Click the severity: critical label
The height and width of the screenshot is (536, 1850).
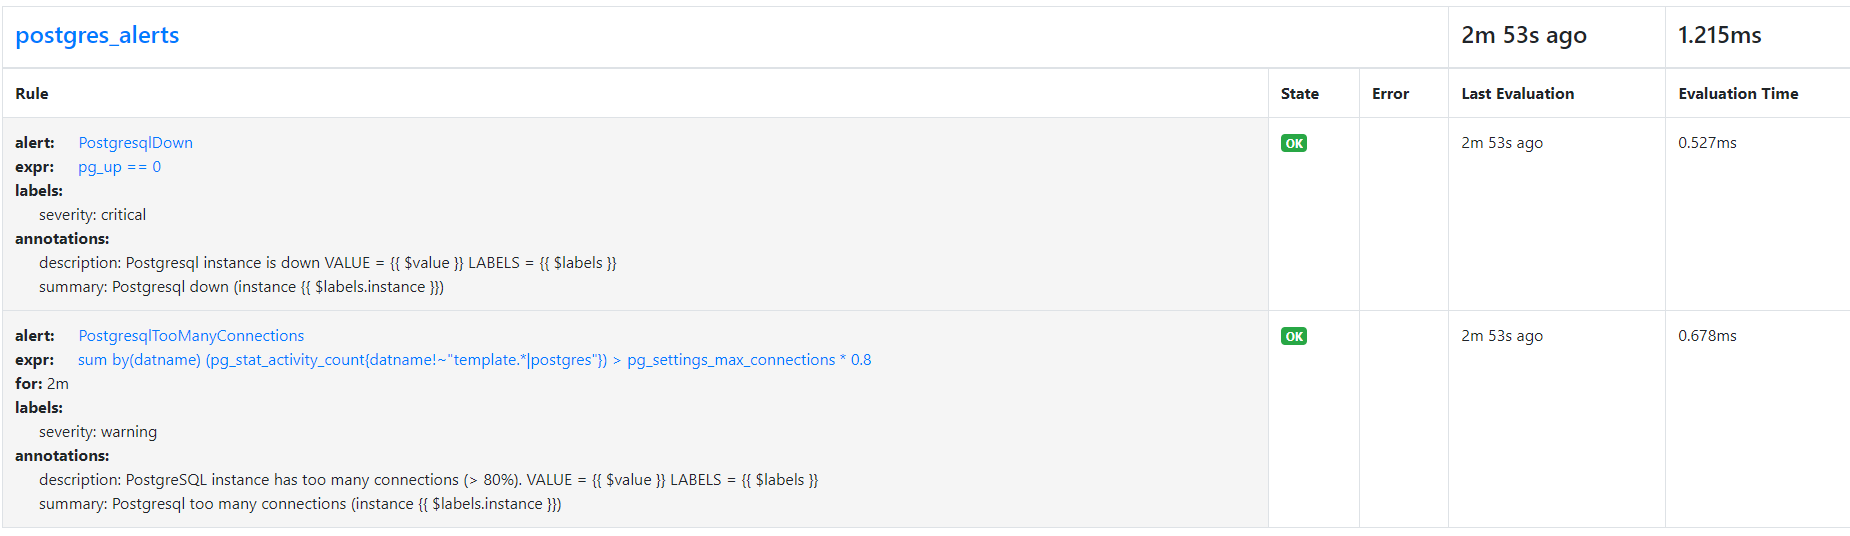coord(92,215)
